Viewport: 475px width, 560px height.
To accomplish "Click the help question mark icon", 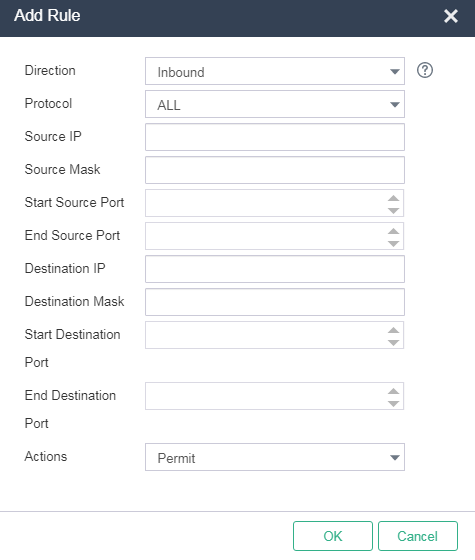I will point(425,70).
